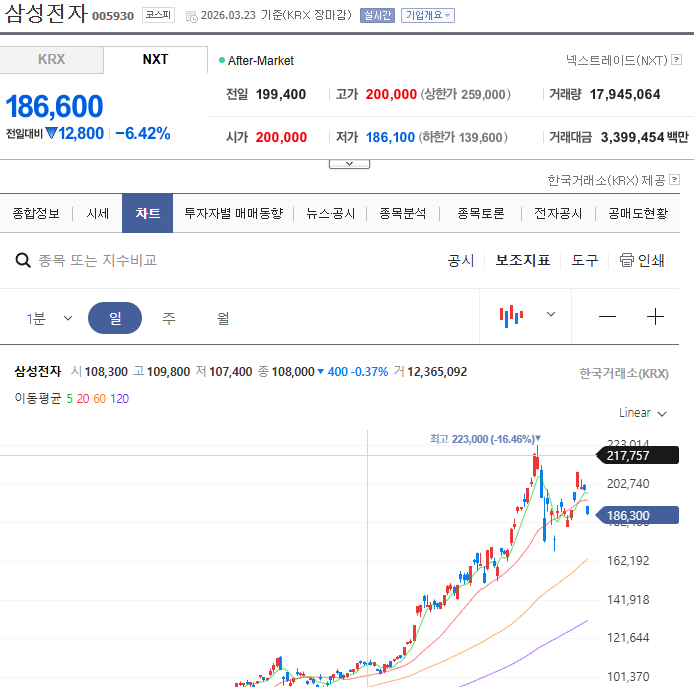Focus the 종목 또는 지수비교 search field
Viewport: 694px width, 687px height.
point(97,260)
